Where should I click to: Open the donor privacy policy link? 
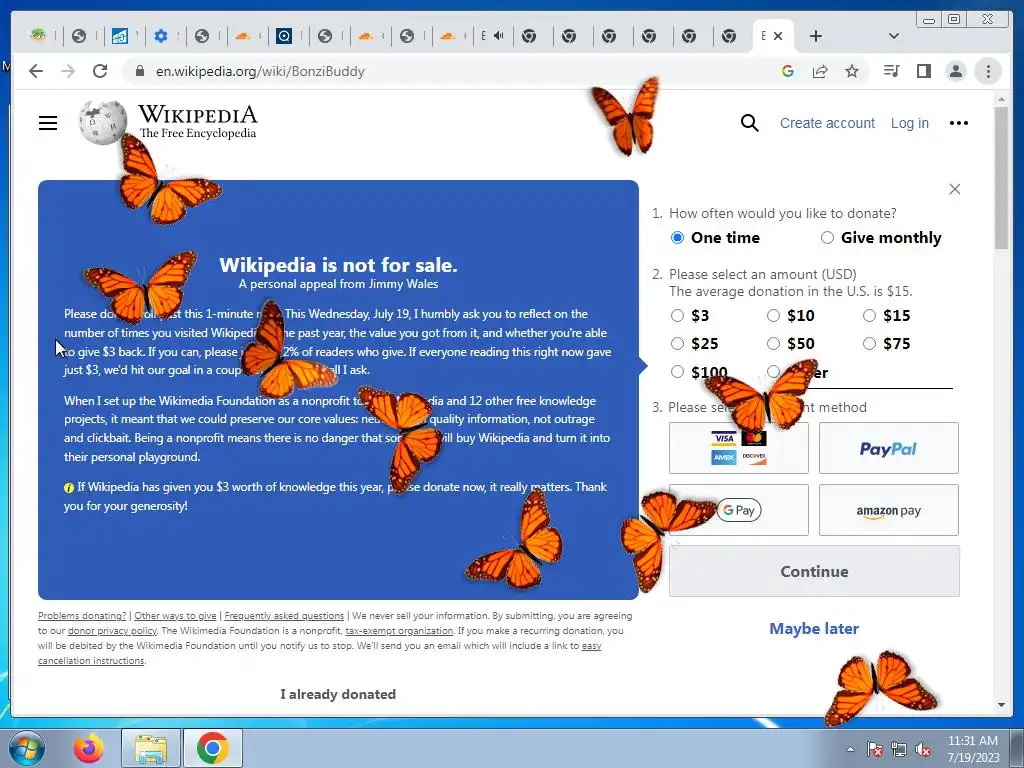112,631
